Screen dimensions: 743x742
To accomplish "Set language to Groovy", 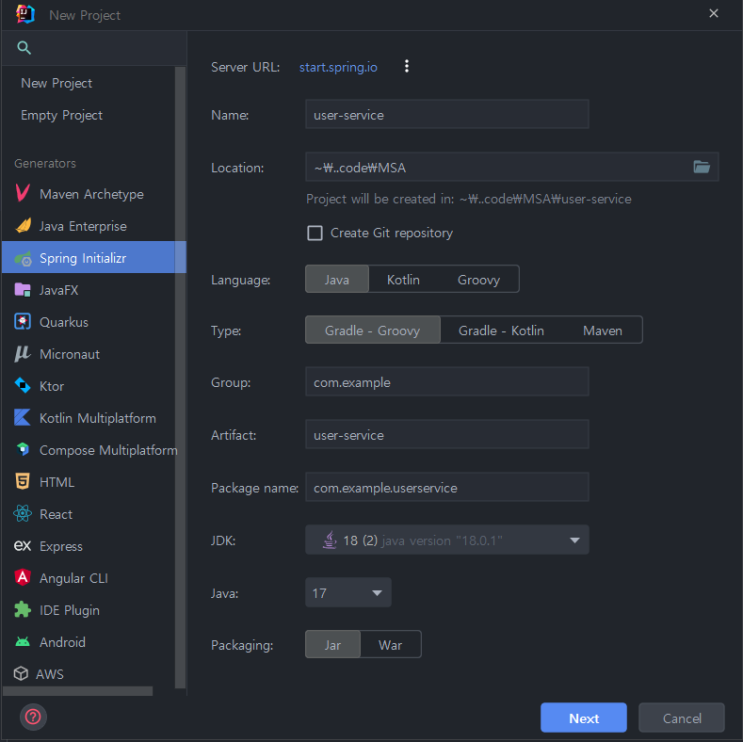I will coord(479,280).
